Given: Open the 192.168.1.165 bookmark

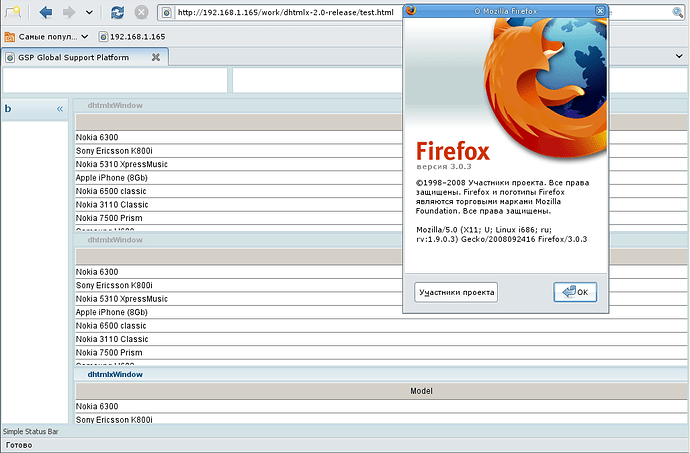Looking at the screenshot, I should [132, 37].
